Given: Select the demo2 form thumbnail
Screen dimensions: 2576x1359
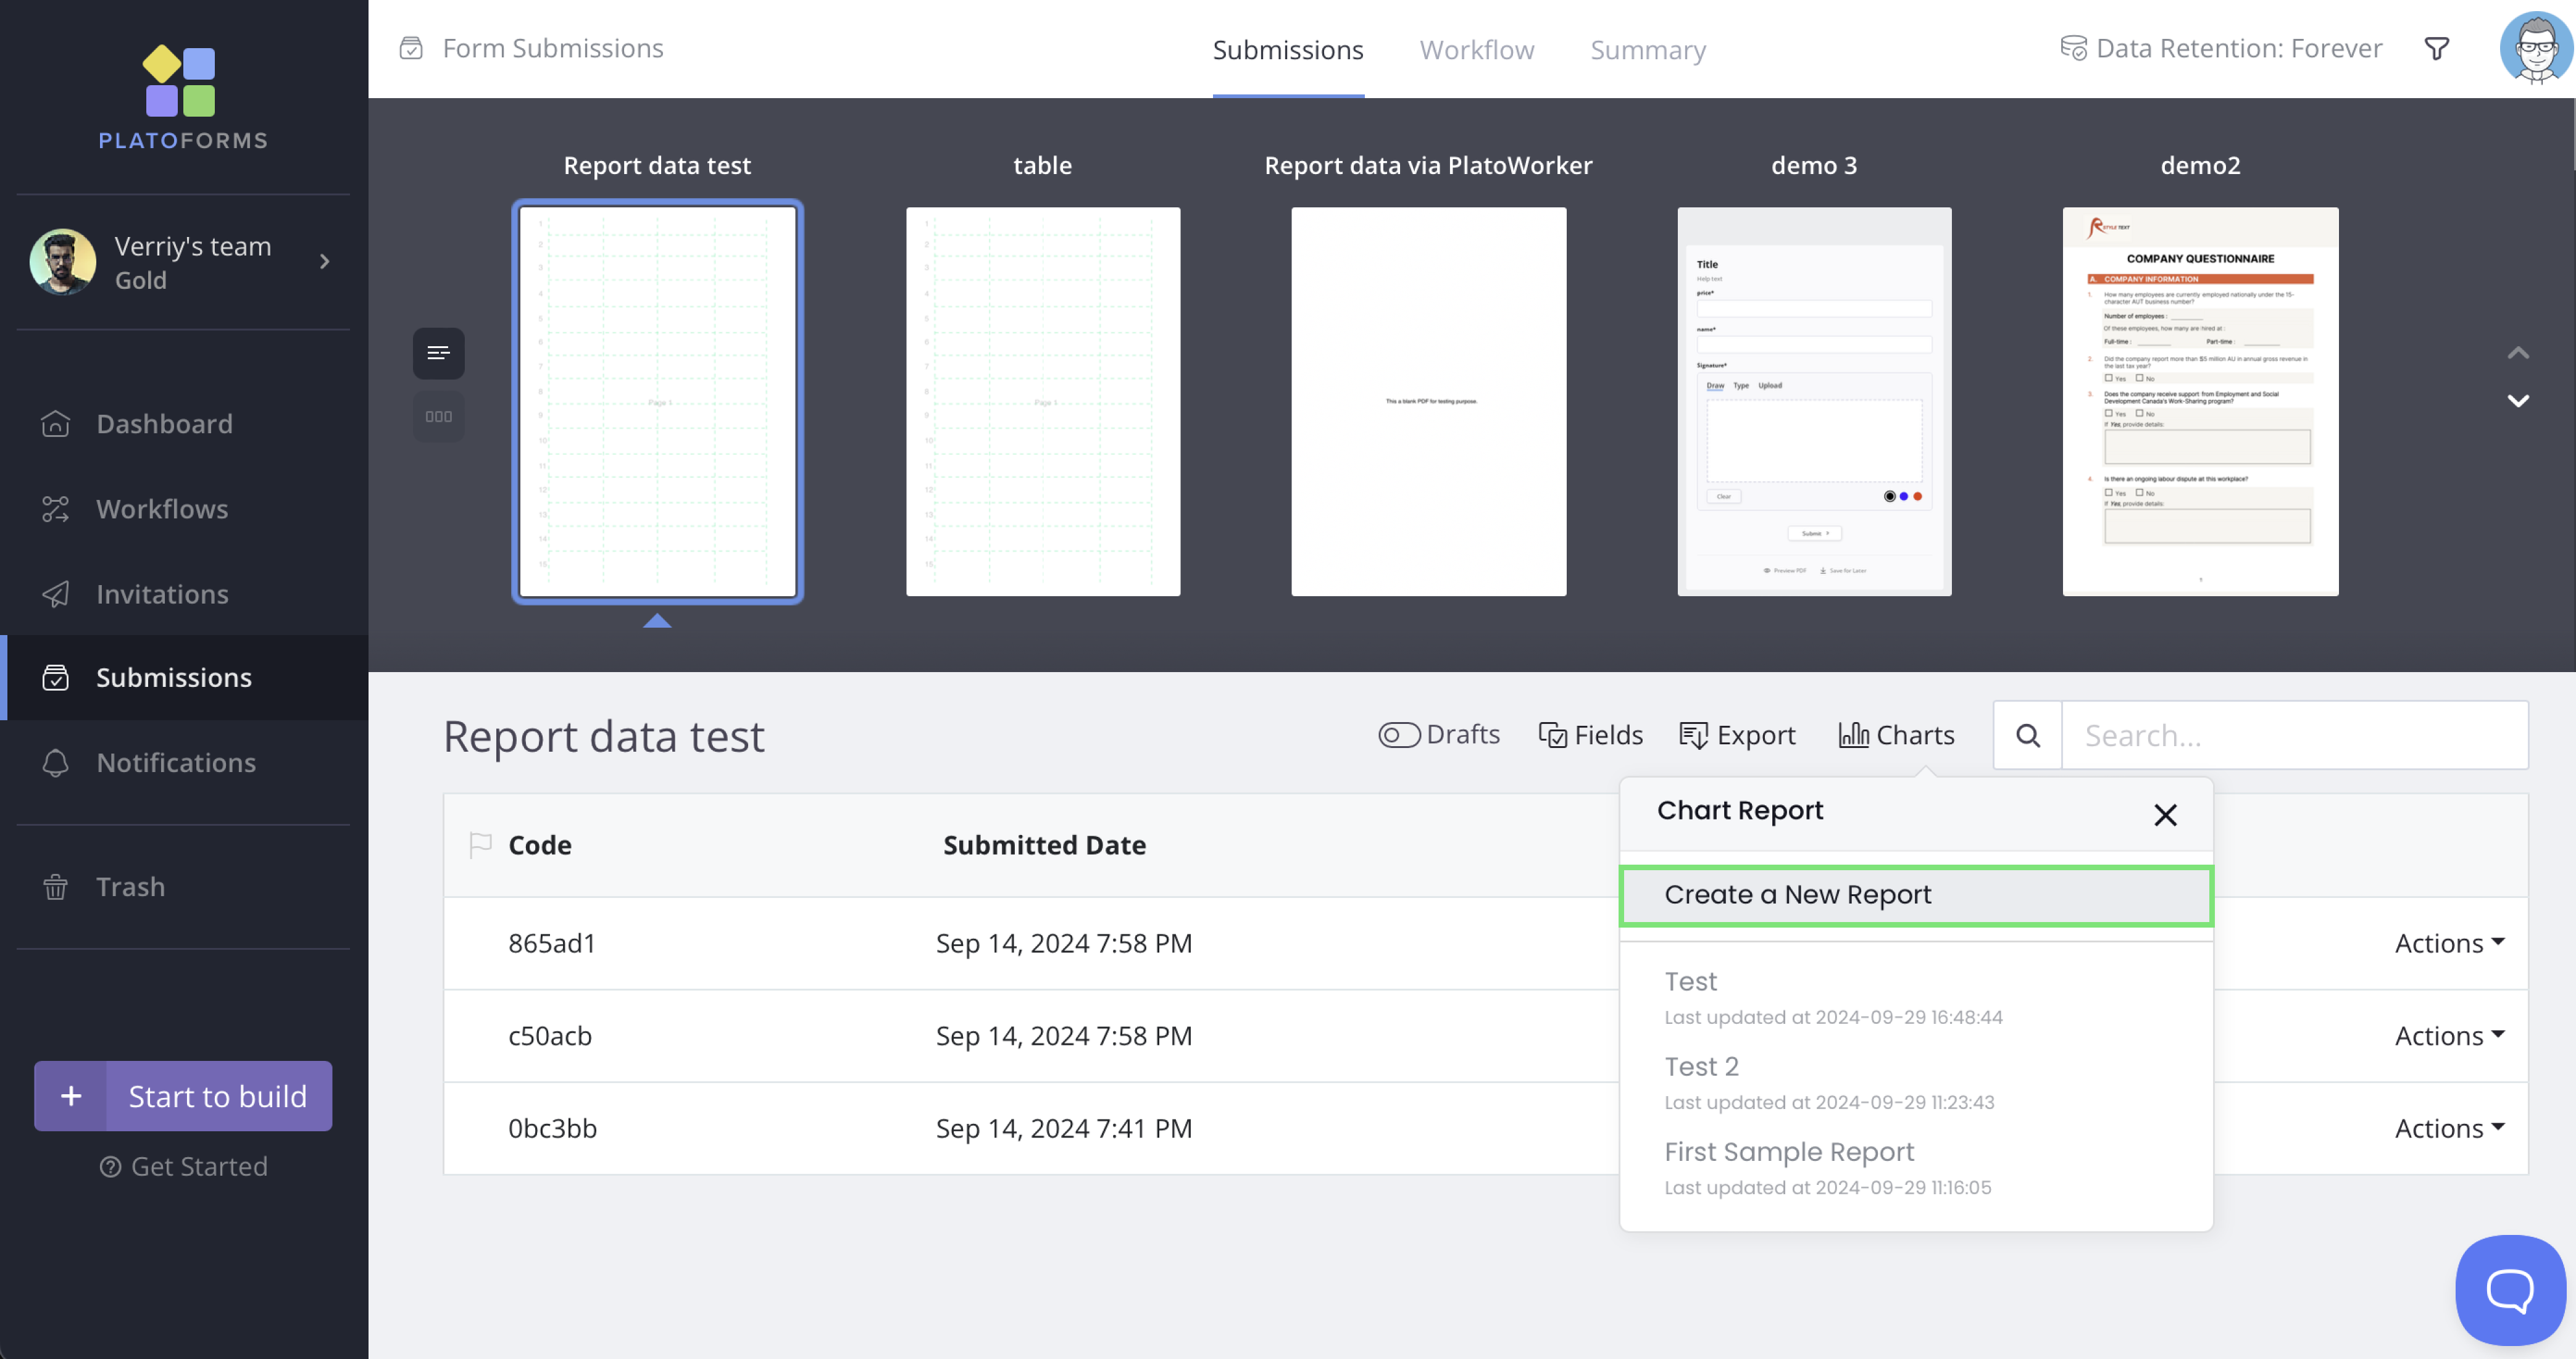Looking at the screenshot, I should pos(2199,401).
